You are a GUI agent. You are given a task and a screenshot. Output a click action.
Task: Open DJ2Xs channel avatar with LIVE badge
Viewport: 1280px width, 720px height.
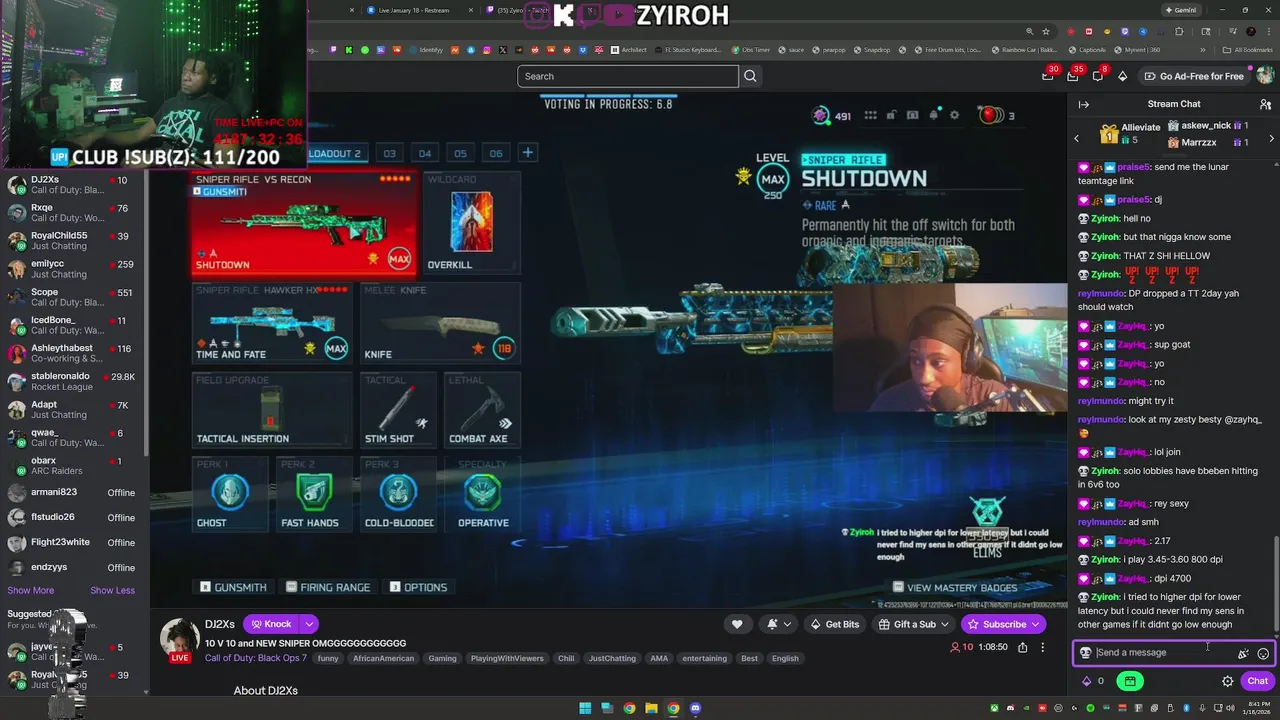[180, 640]
